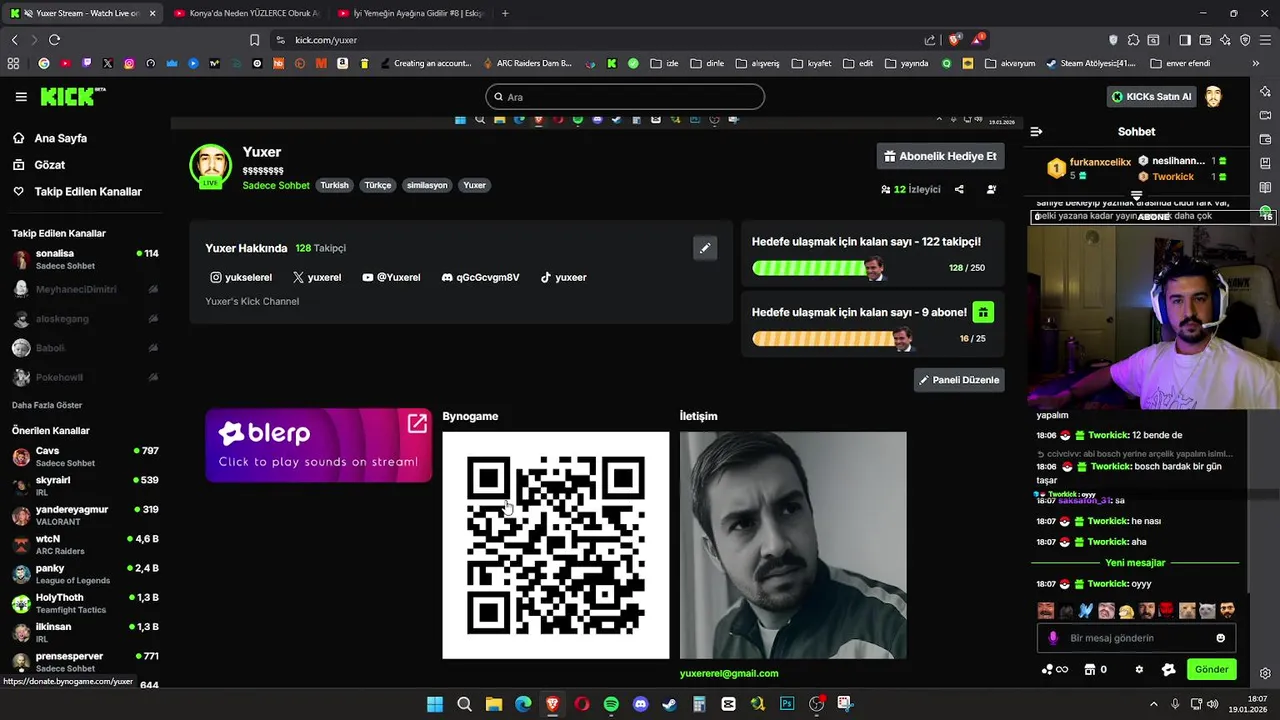Viewport: 1280px width, 720px height.
Task: Click the purple microphone icon in the chat input
Action: [1053, 638]
